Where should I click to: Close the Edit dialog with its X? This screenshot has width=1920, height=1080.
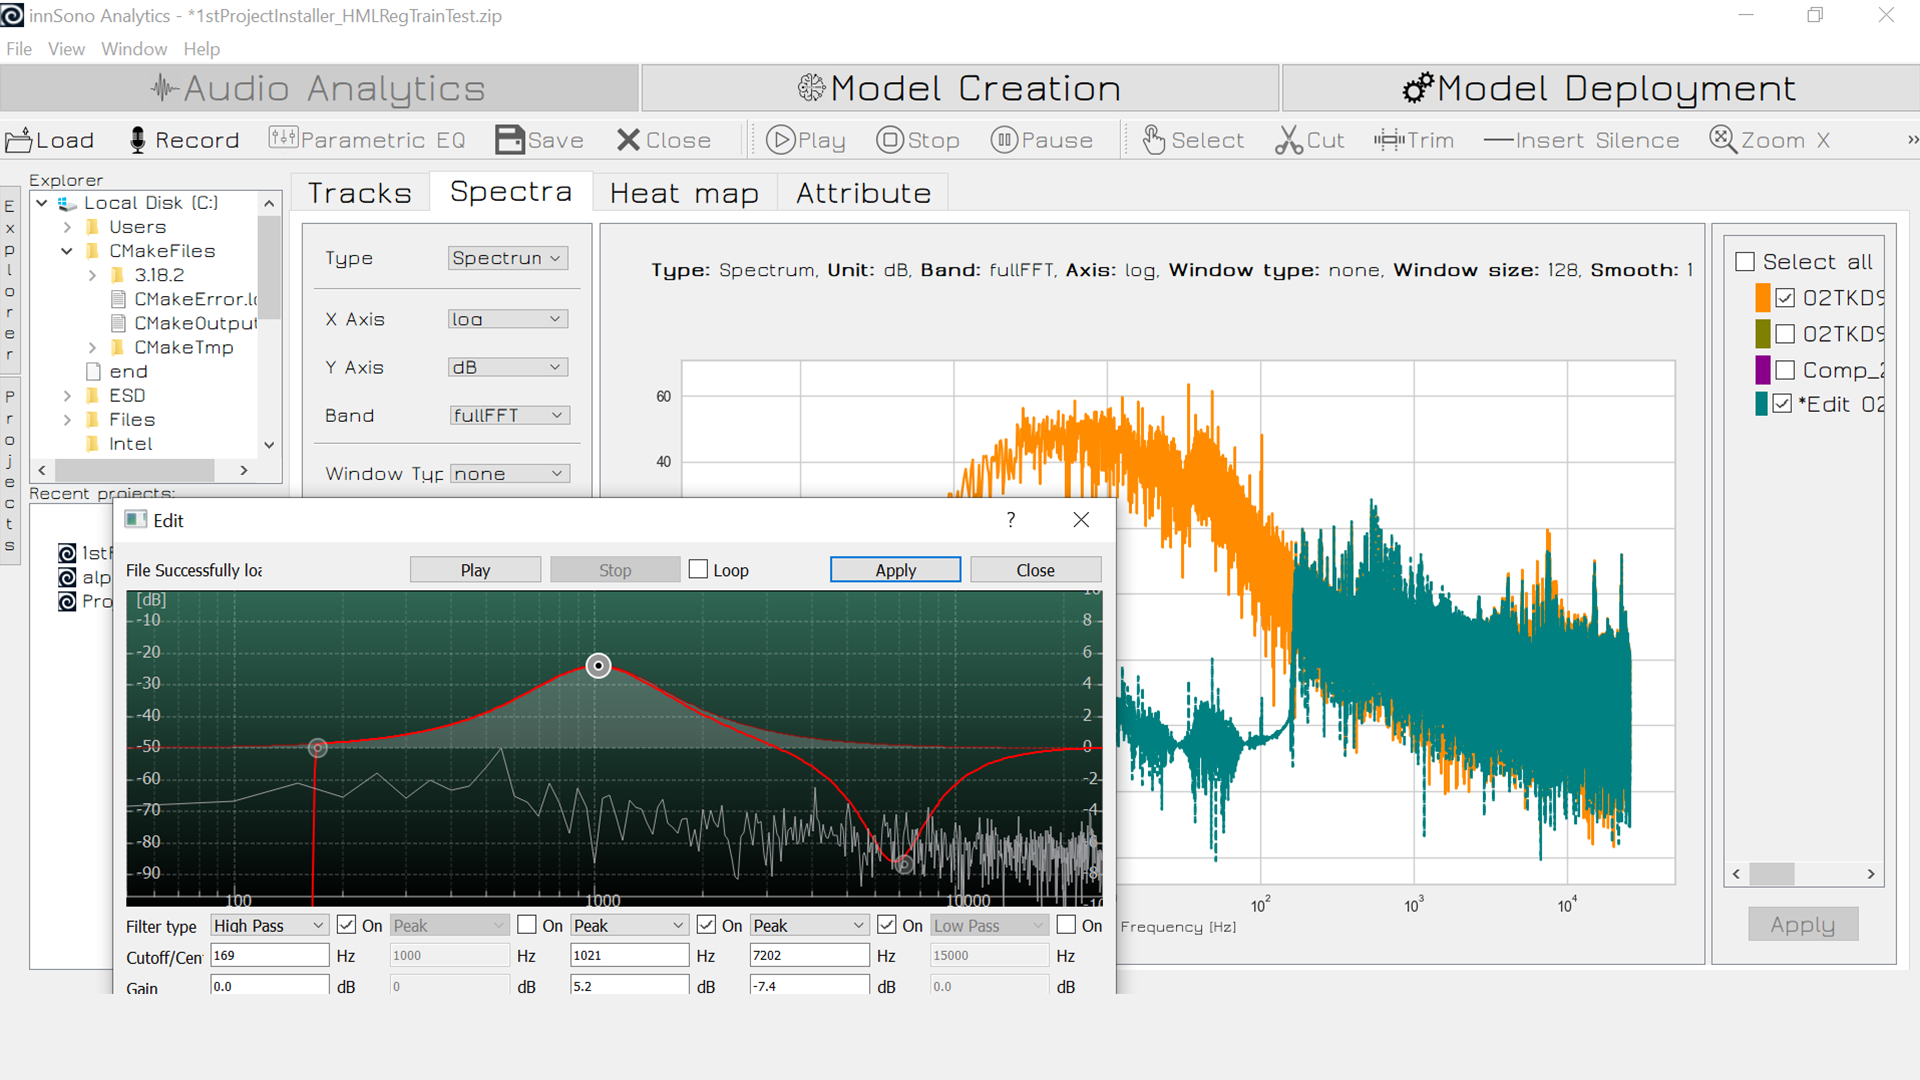(1081, 520)
